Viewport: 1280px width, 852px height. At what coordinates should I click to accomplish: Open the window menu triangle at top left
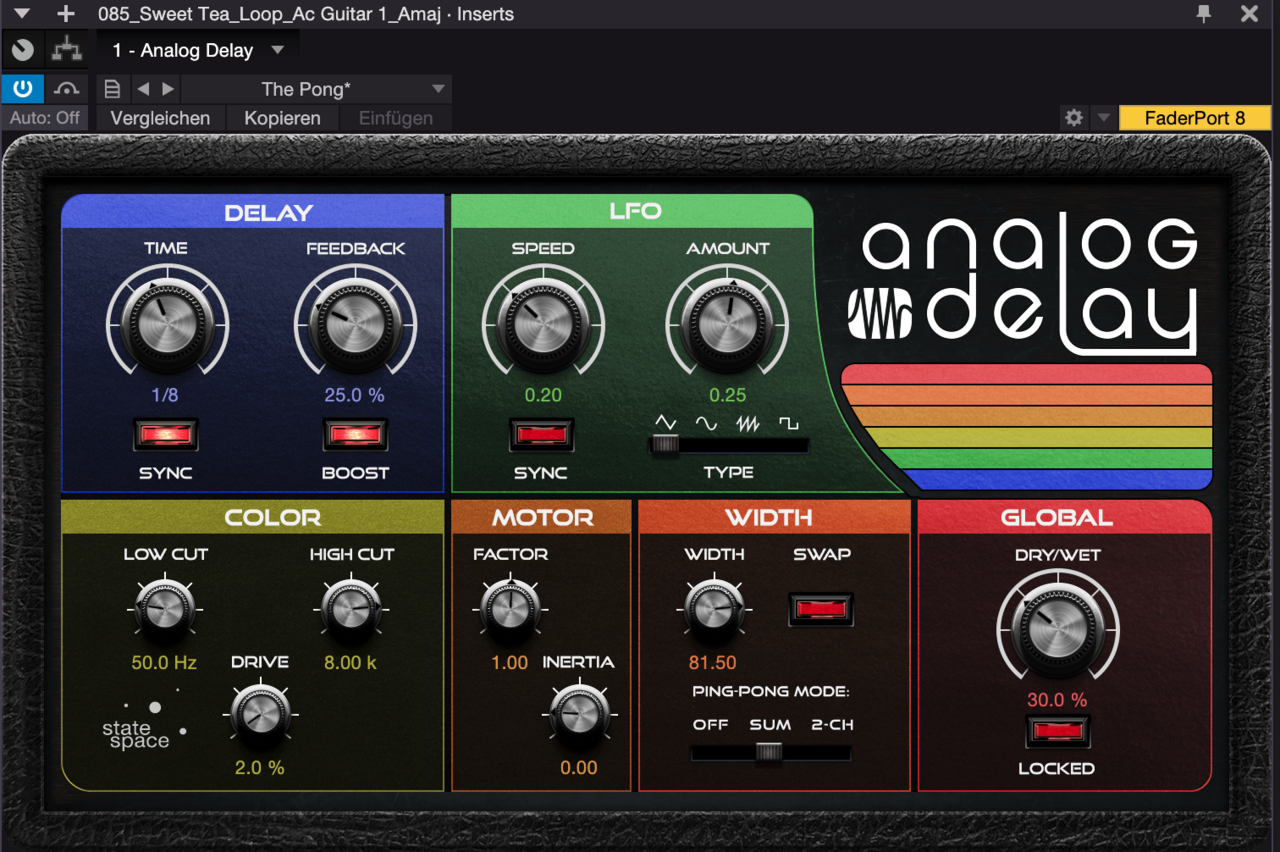pyautogui.click(x=22, y=14)
